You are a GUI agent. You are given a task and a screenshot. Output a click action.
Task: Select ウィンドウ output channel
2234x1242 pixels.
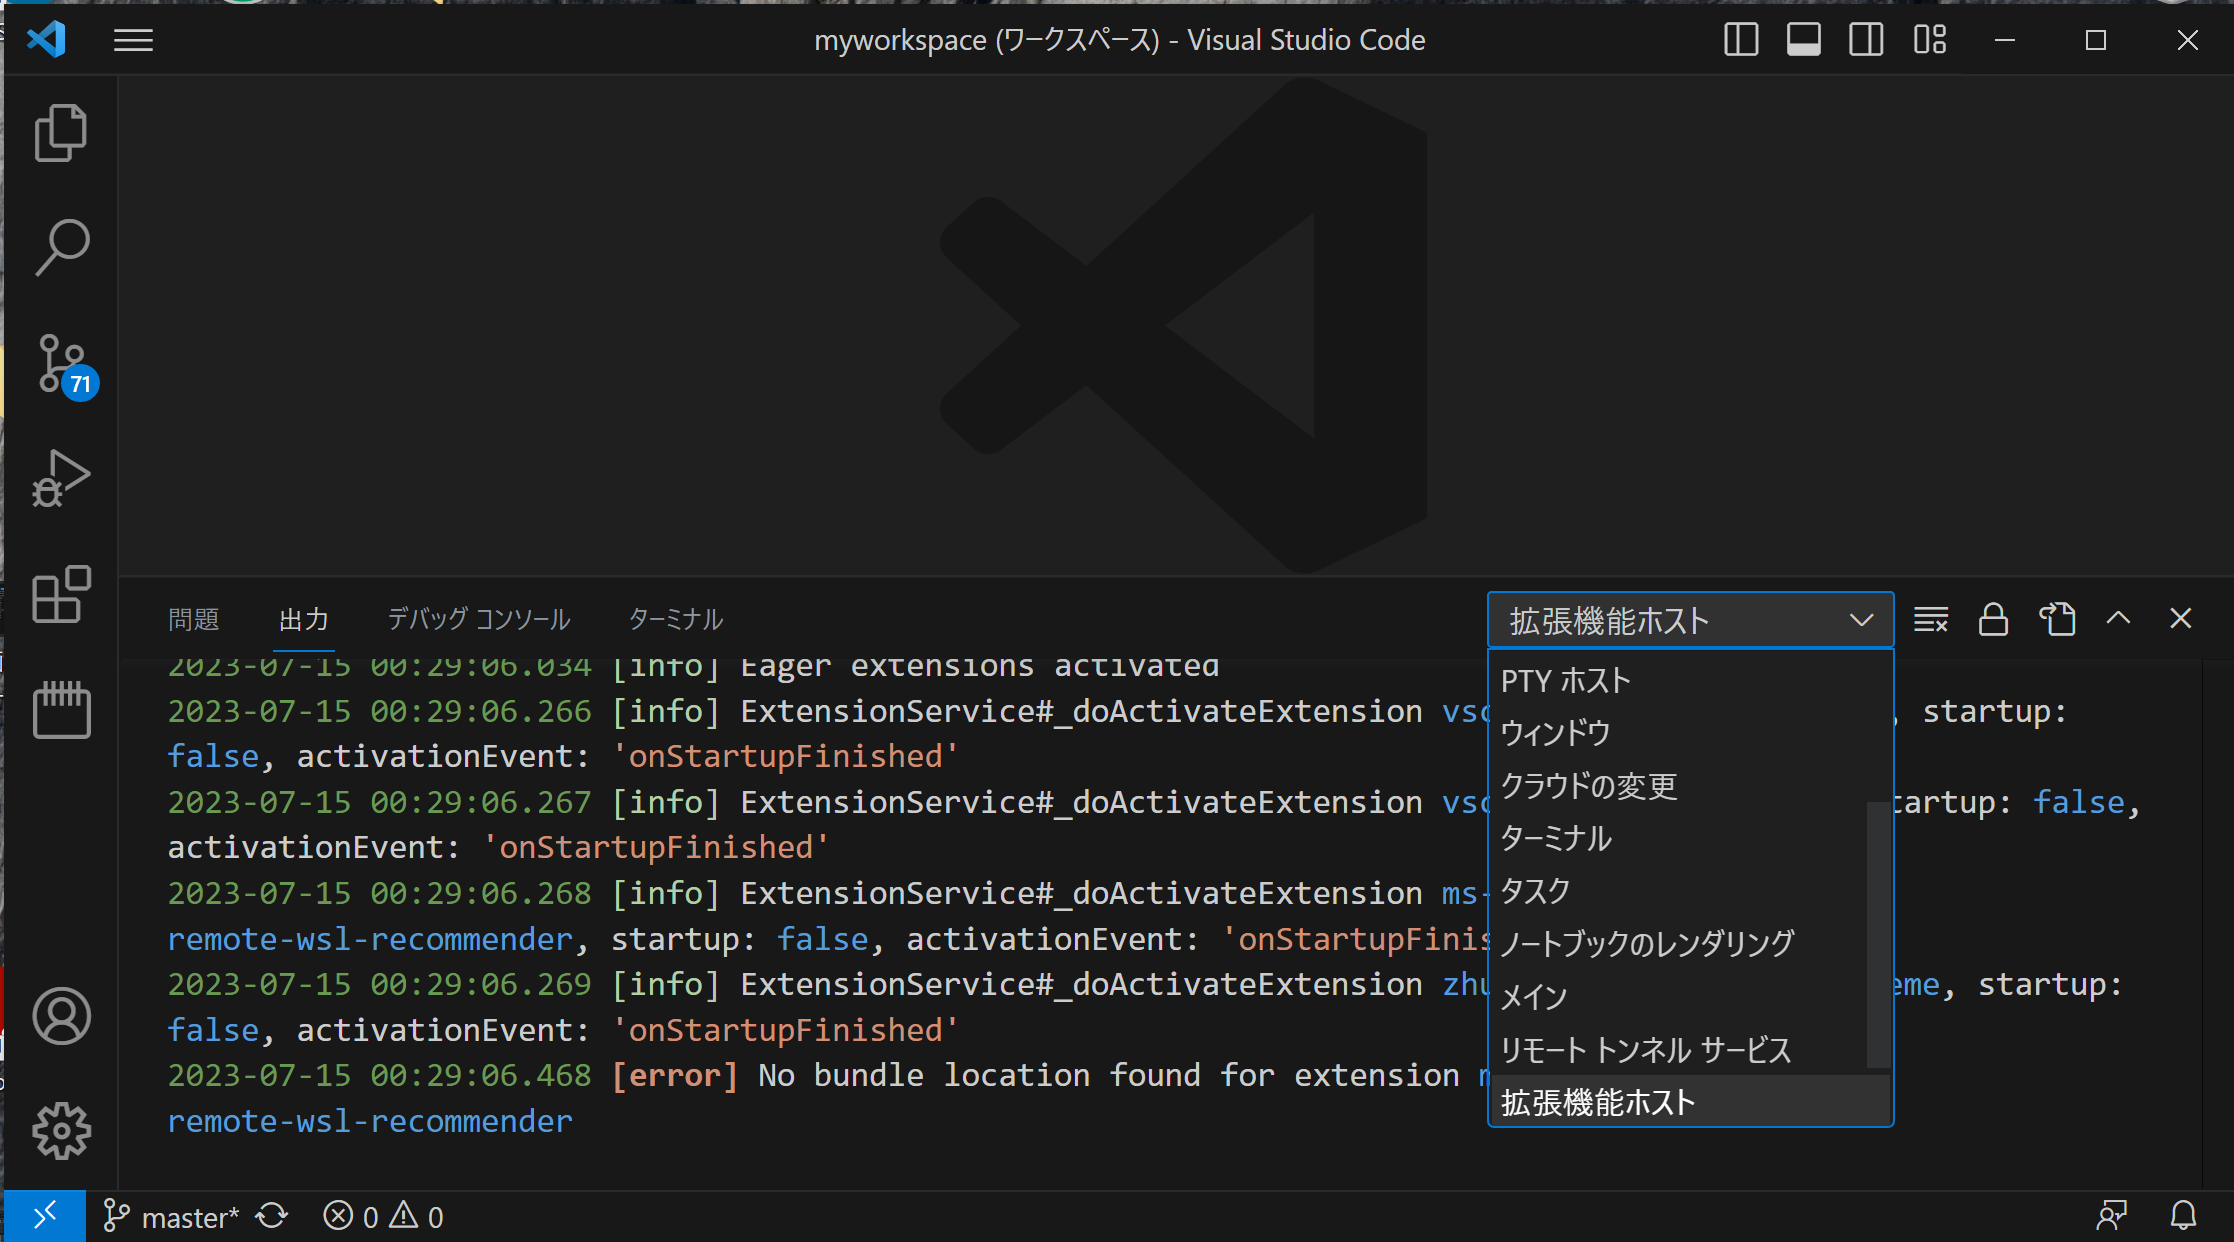pyautogui.click(x=1678, y=733)
